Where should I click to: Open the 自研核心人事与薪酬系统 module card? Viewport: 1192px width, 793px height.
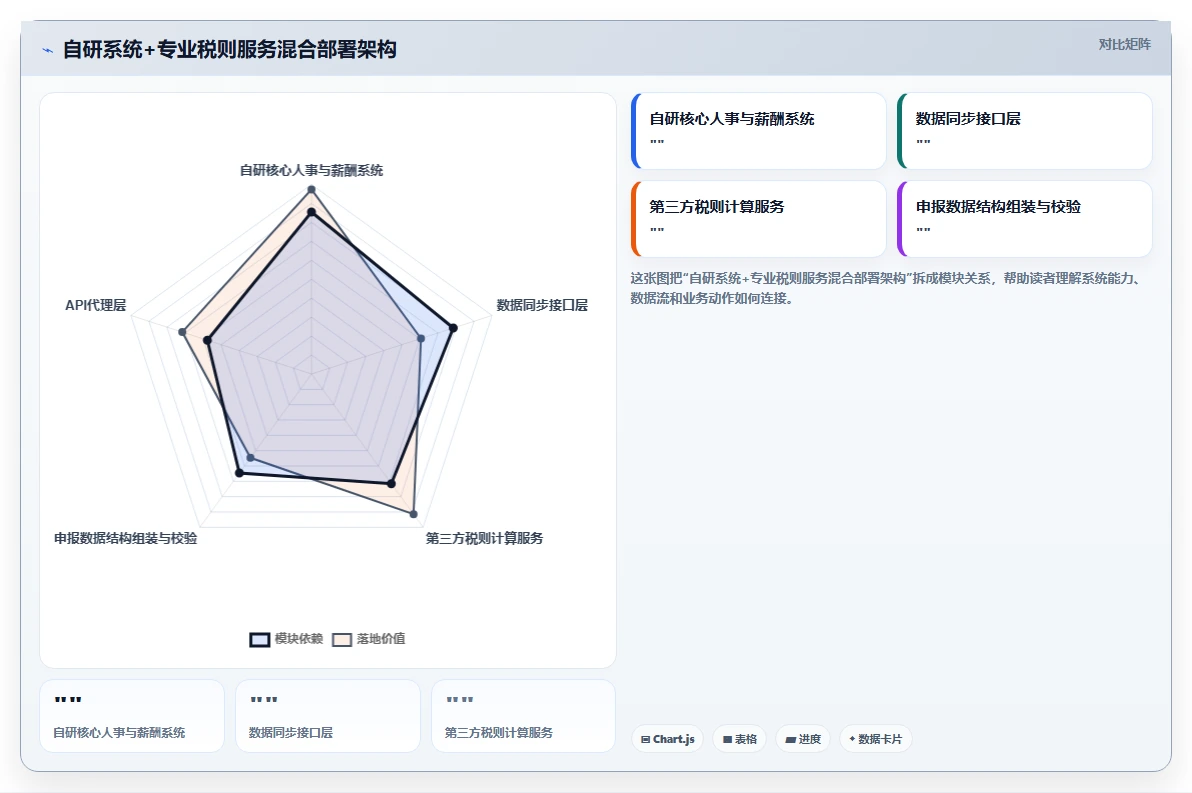pyautogui.click(x=759, y=131)
